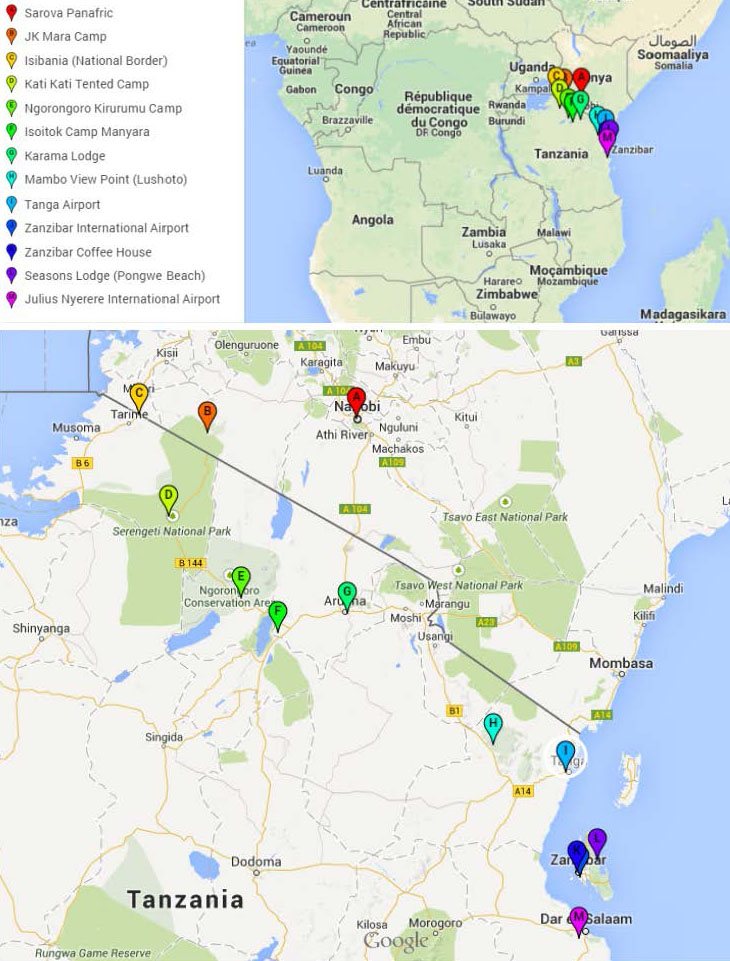
Task: Click blue marker I at Tanga
Action: (566, 753)
